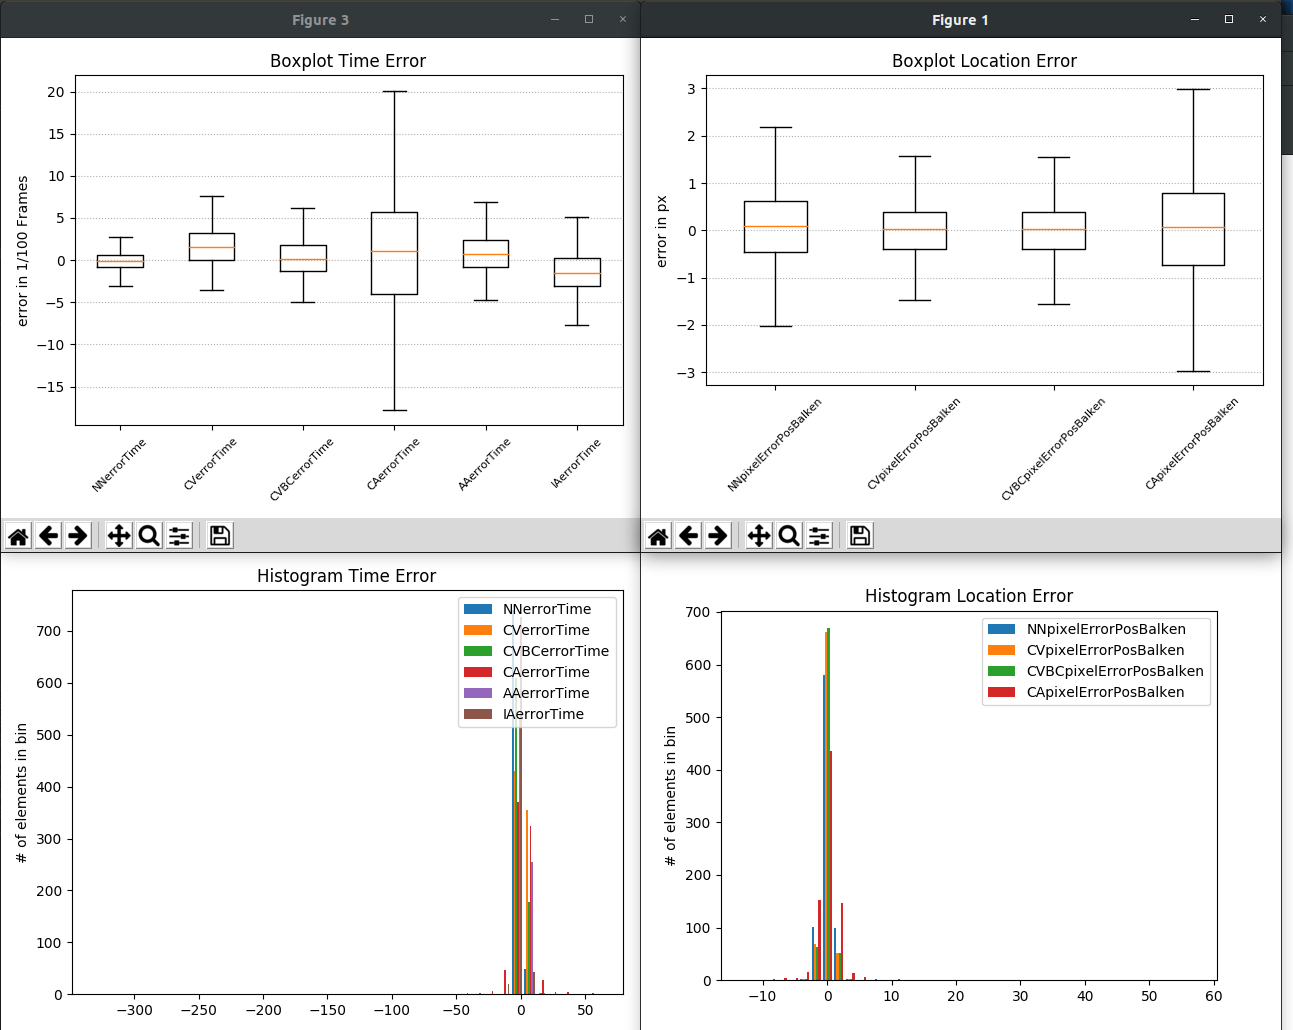Reset the view with Home in Figure 3
The width and height of the screenshot is (1293, 1030).
click(x=19, y=536)
